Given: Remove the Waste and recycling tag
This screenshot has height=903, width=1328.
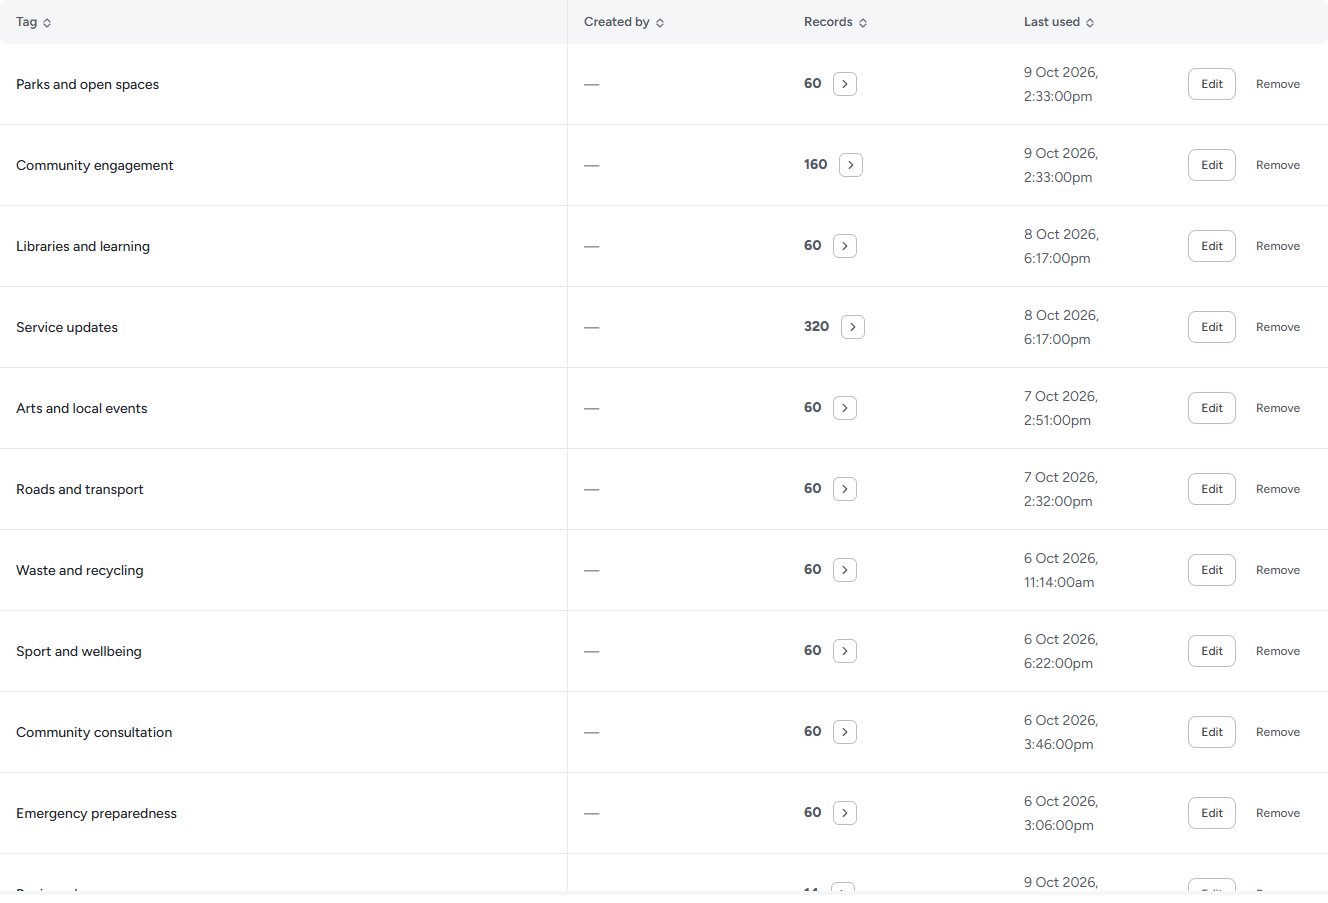Looking at the screenshot, I should click(x=1278, y=570).
